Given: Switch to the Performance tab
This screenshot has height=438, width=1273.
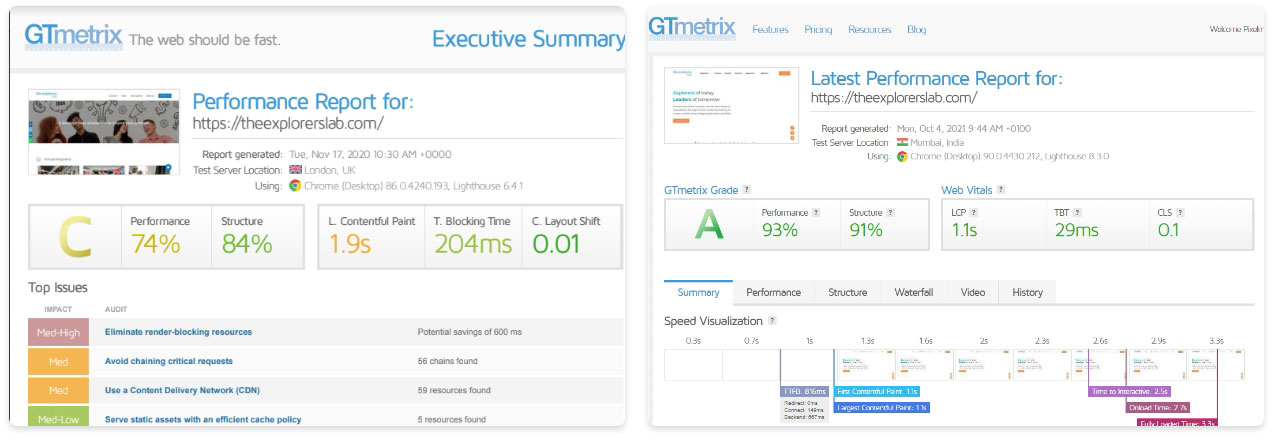Looking at the screenshot, I should point(773,292).
